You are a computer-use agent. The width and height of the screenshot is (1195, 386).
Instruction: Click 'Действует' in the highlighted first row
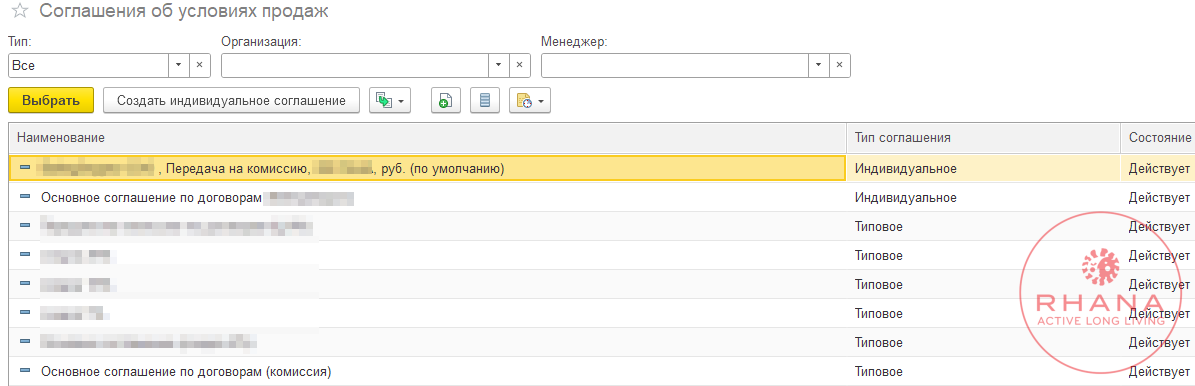pos(1159,168)
